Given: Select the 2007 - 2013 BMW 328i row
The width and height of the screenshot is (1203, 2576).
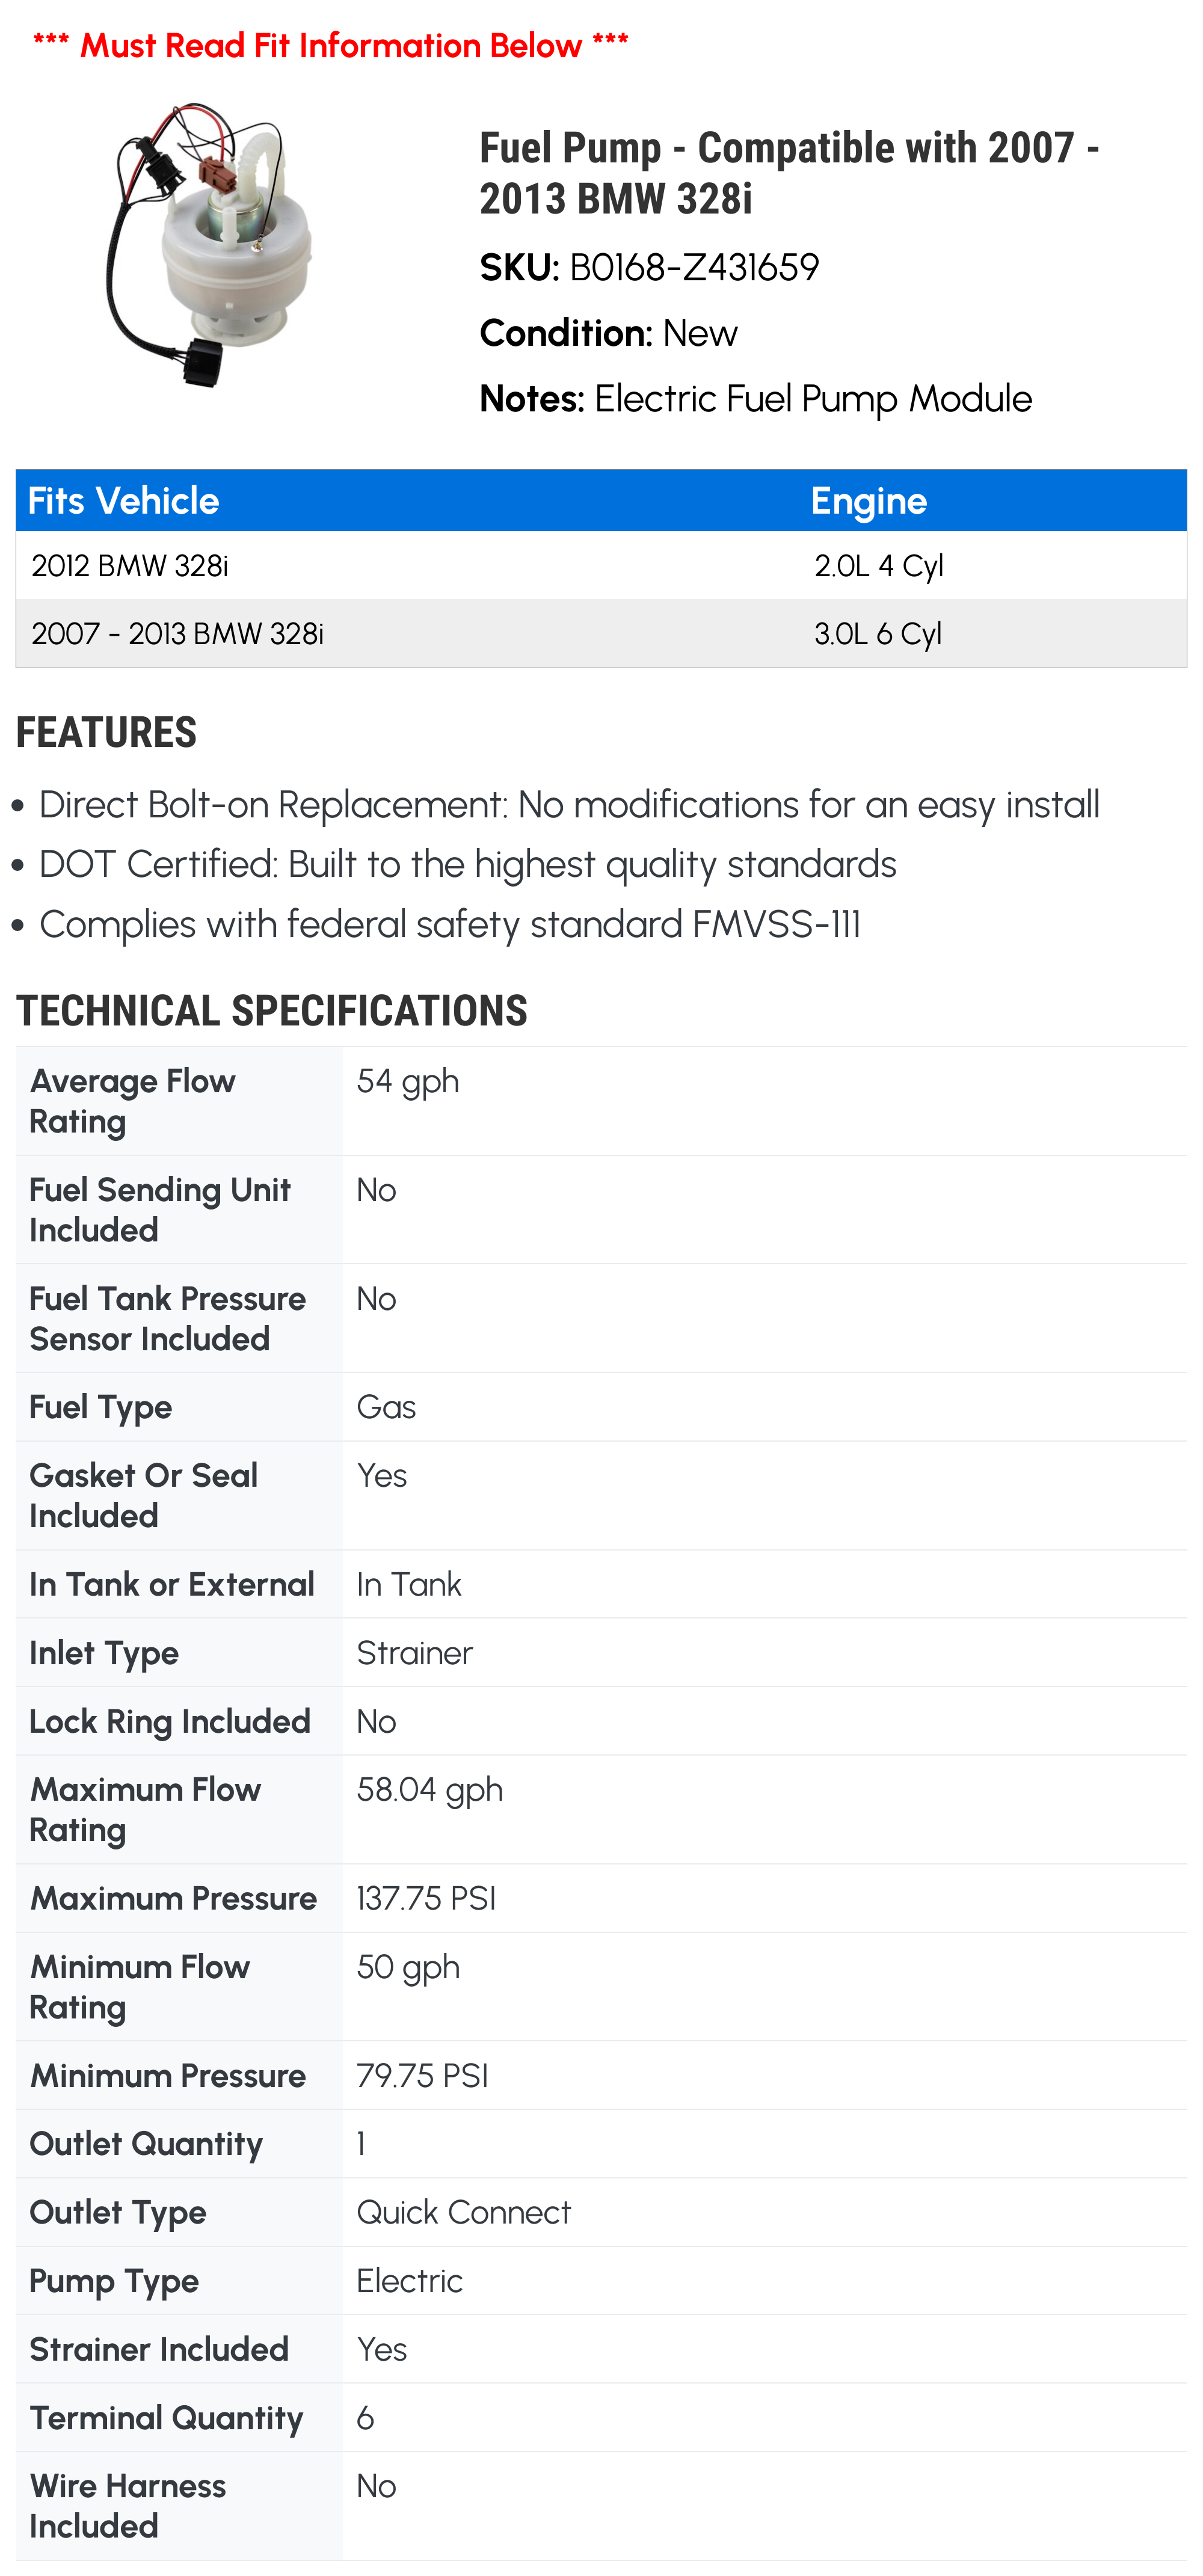Looking at the screenshot, I should click(177, 634).
